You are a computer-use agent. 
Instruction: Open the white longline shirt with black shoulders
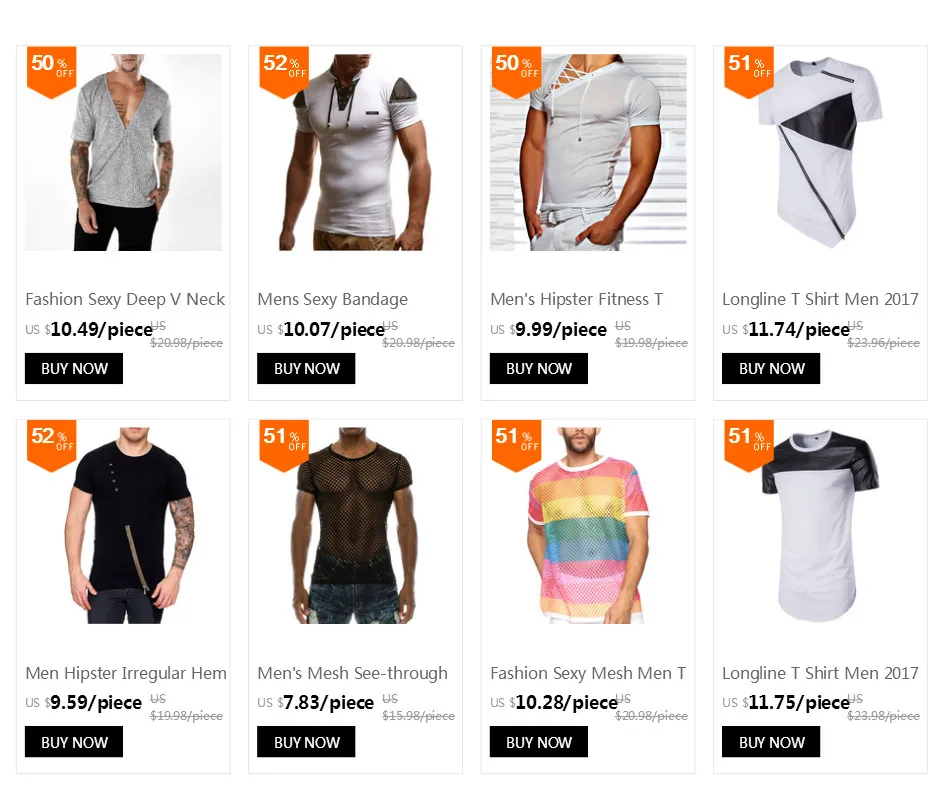click(x=820, y=526)
